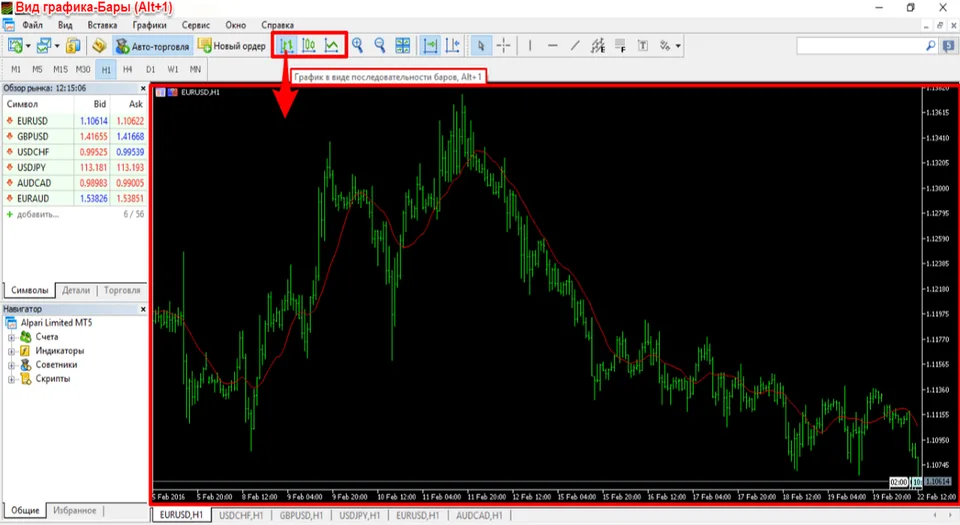Click the toolbar search input field
The width and height of the screenshot is (960, 525).
(x=860, y=45)
